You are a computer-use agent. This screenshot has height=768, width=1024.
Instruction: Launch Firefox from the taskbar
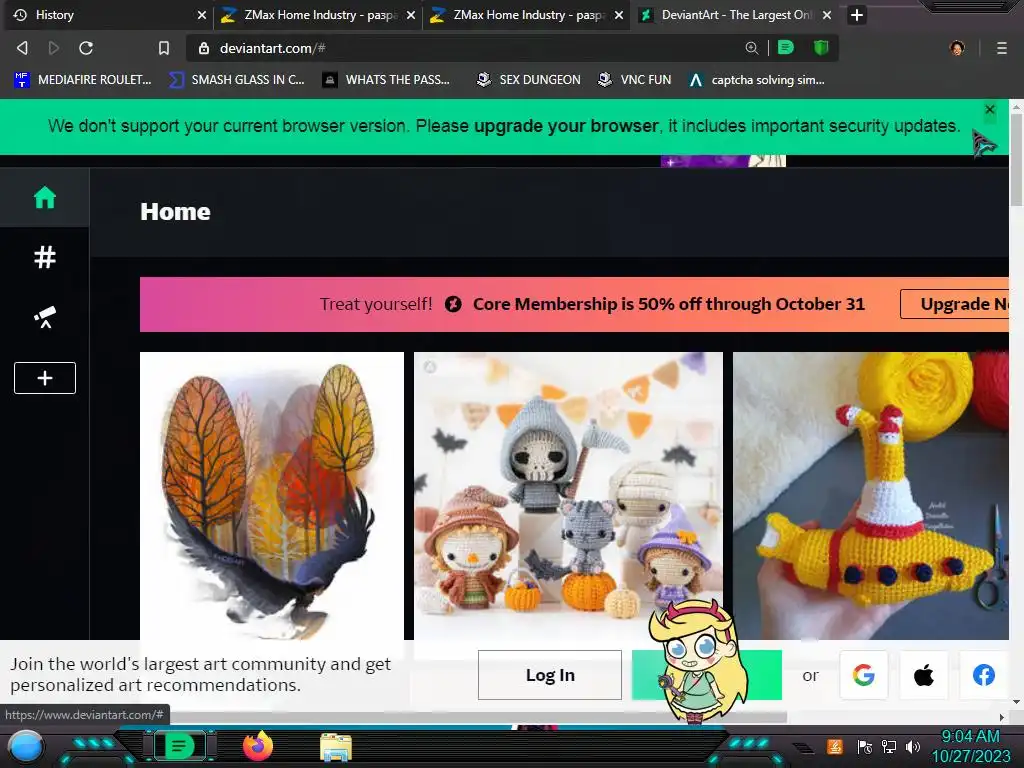click(258, 746)
